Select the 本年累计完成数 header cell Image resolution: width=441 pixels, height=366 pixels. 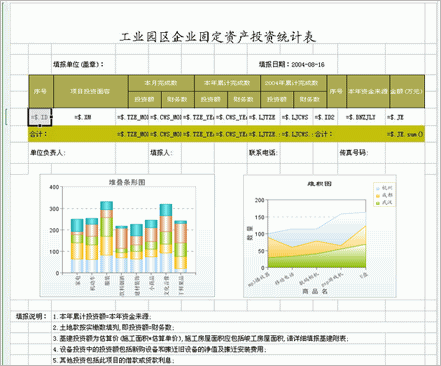pyautogui.click(x=227, y=83)
